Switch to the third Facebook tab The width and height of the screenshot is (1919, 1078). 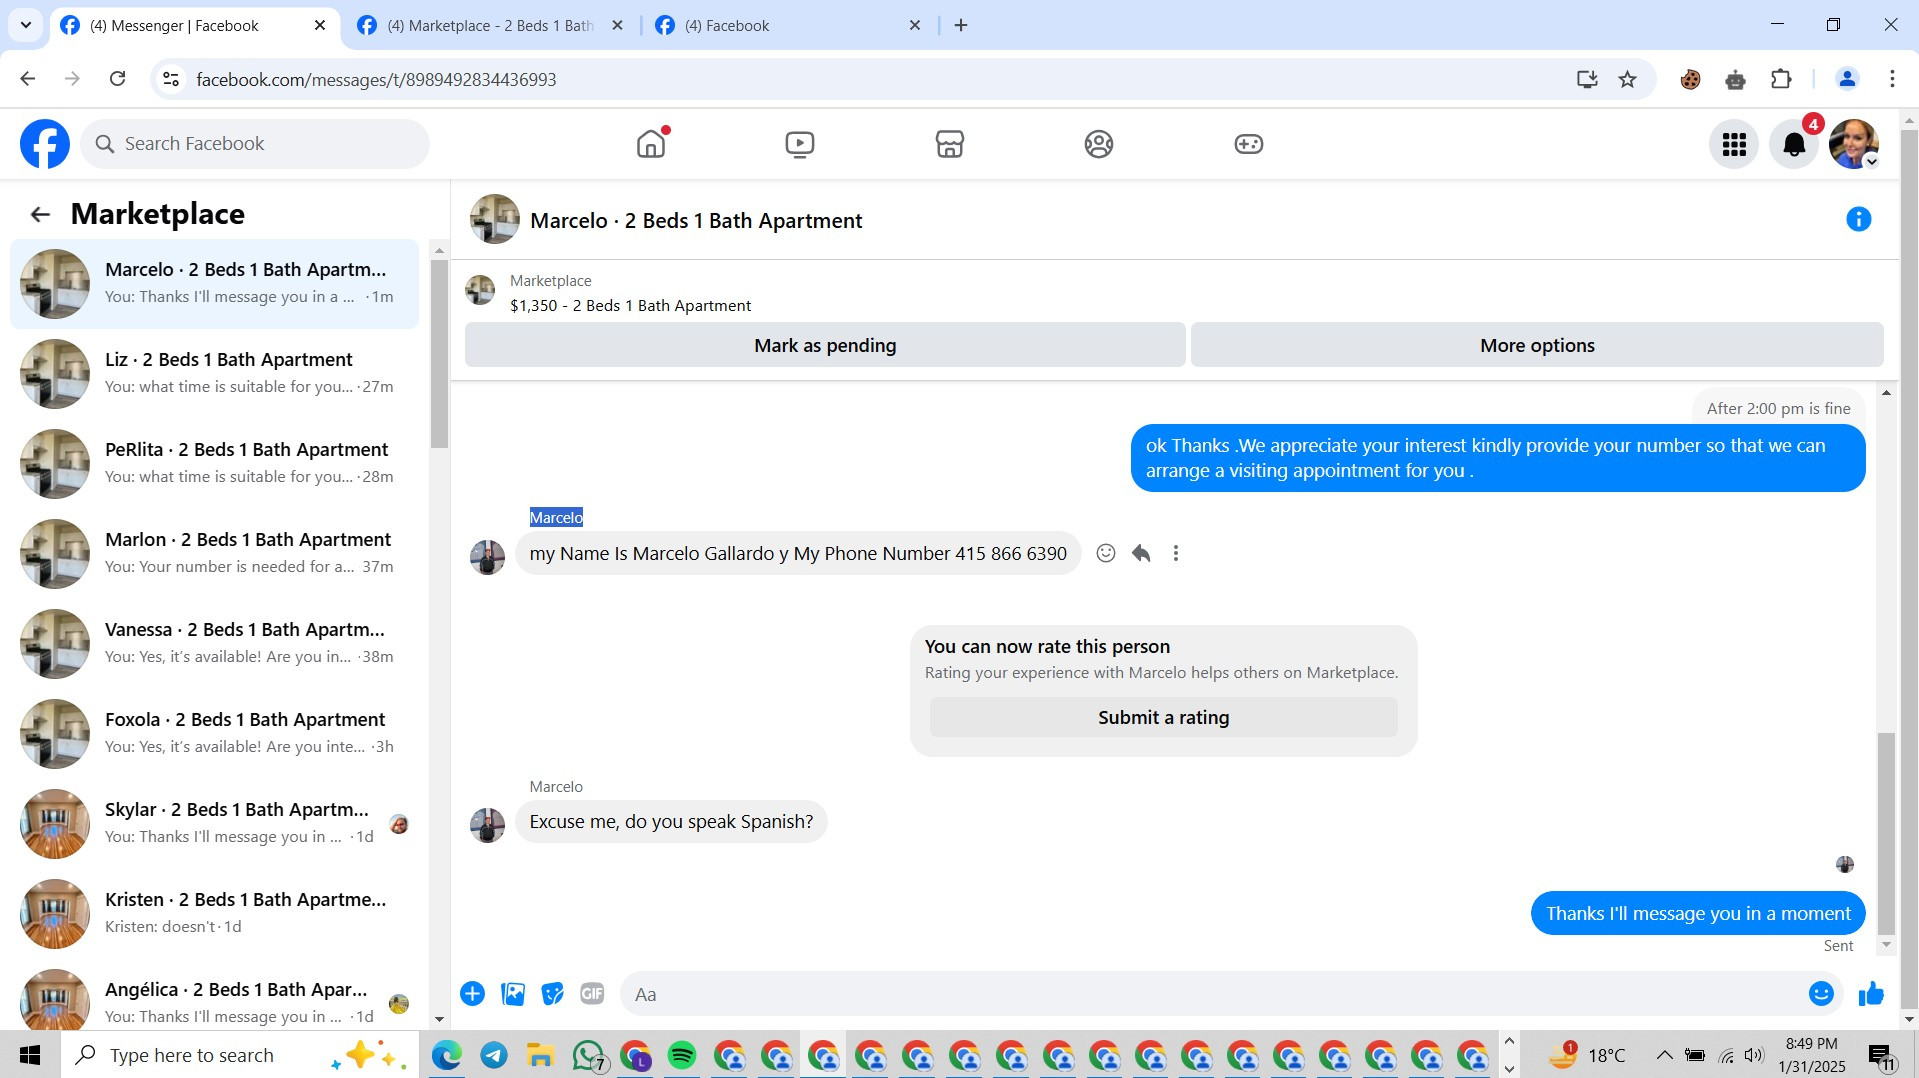click(x=788, y=25)
